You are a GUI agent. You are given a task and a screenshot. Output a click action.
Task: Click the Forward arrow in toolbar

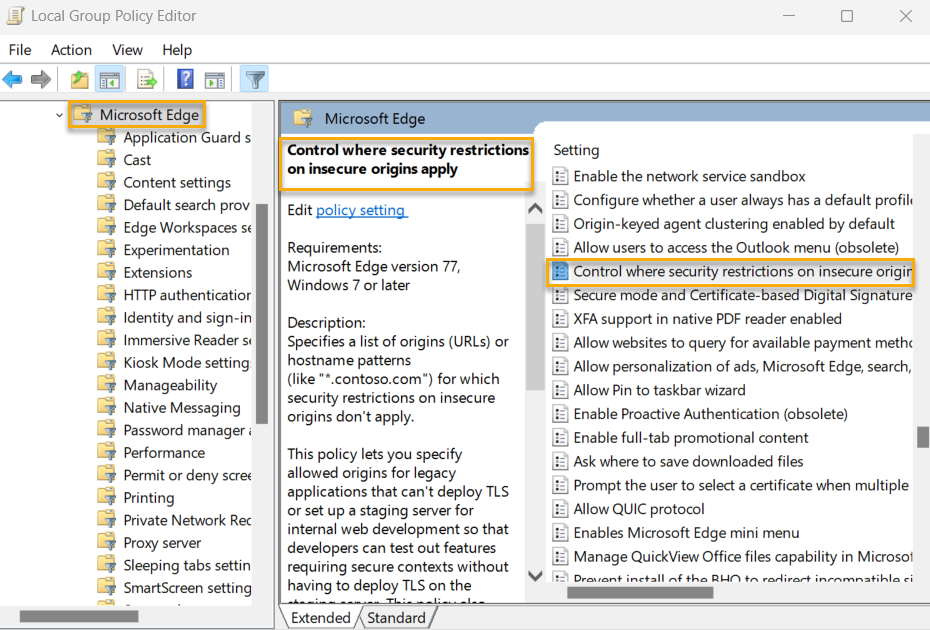tap(41, 80)
